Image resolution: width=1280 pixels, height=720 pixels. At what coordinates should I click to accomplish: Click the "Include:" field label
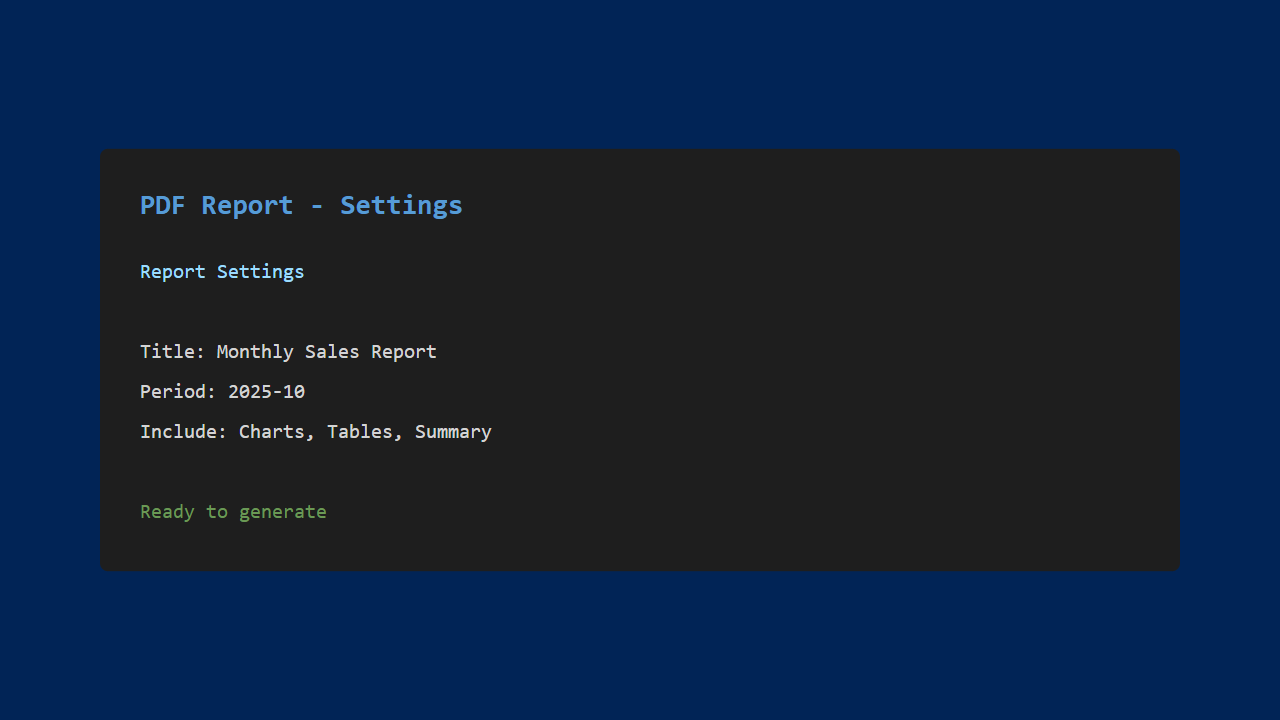184,432
